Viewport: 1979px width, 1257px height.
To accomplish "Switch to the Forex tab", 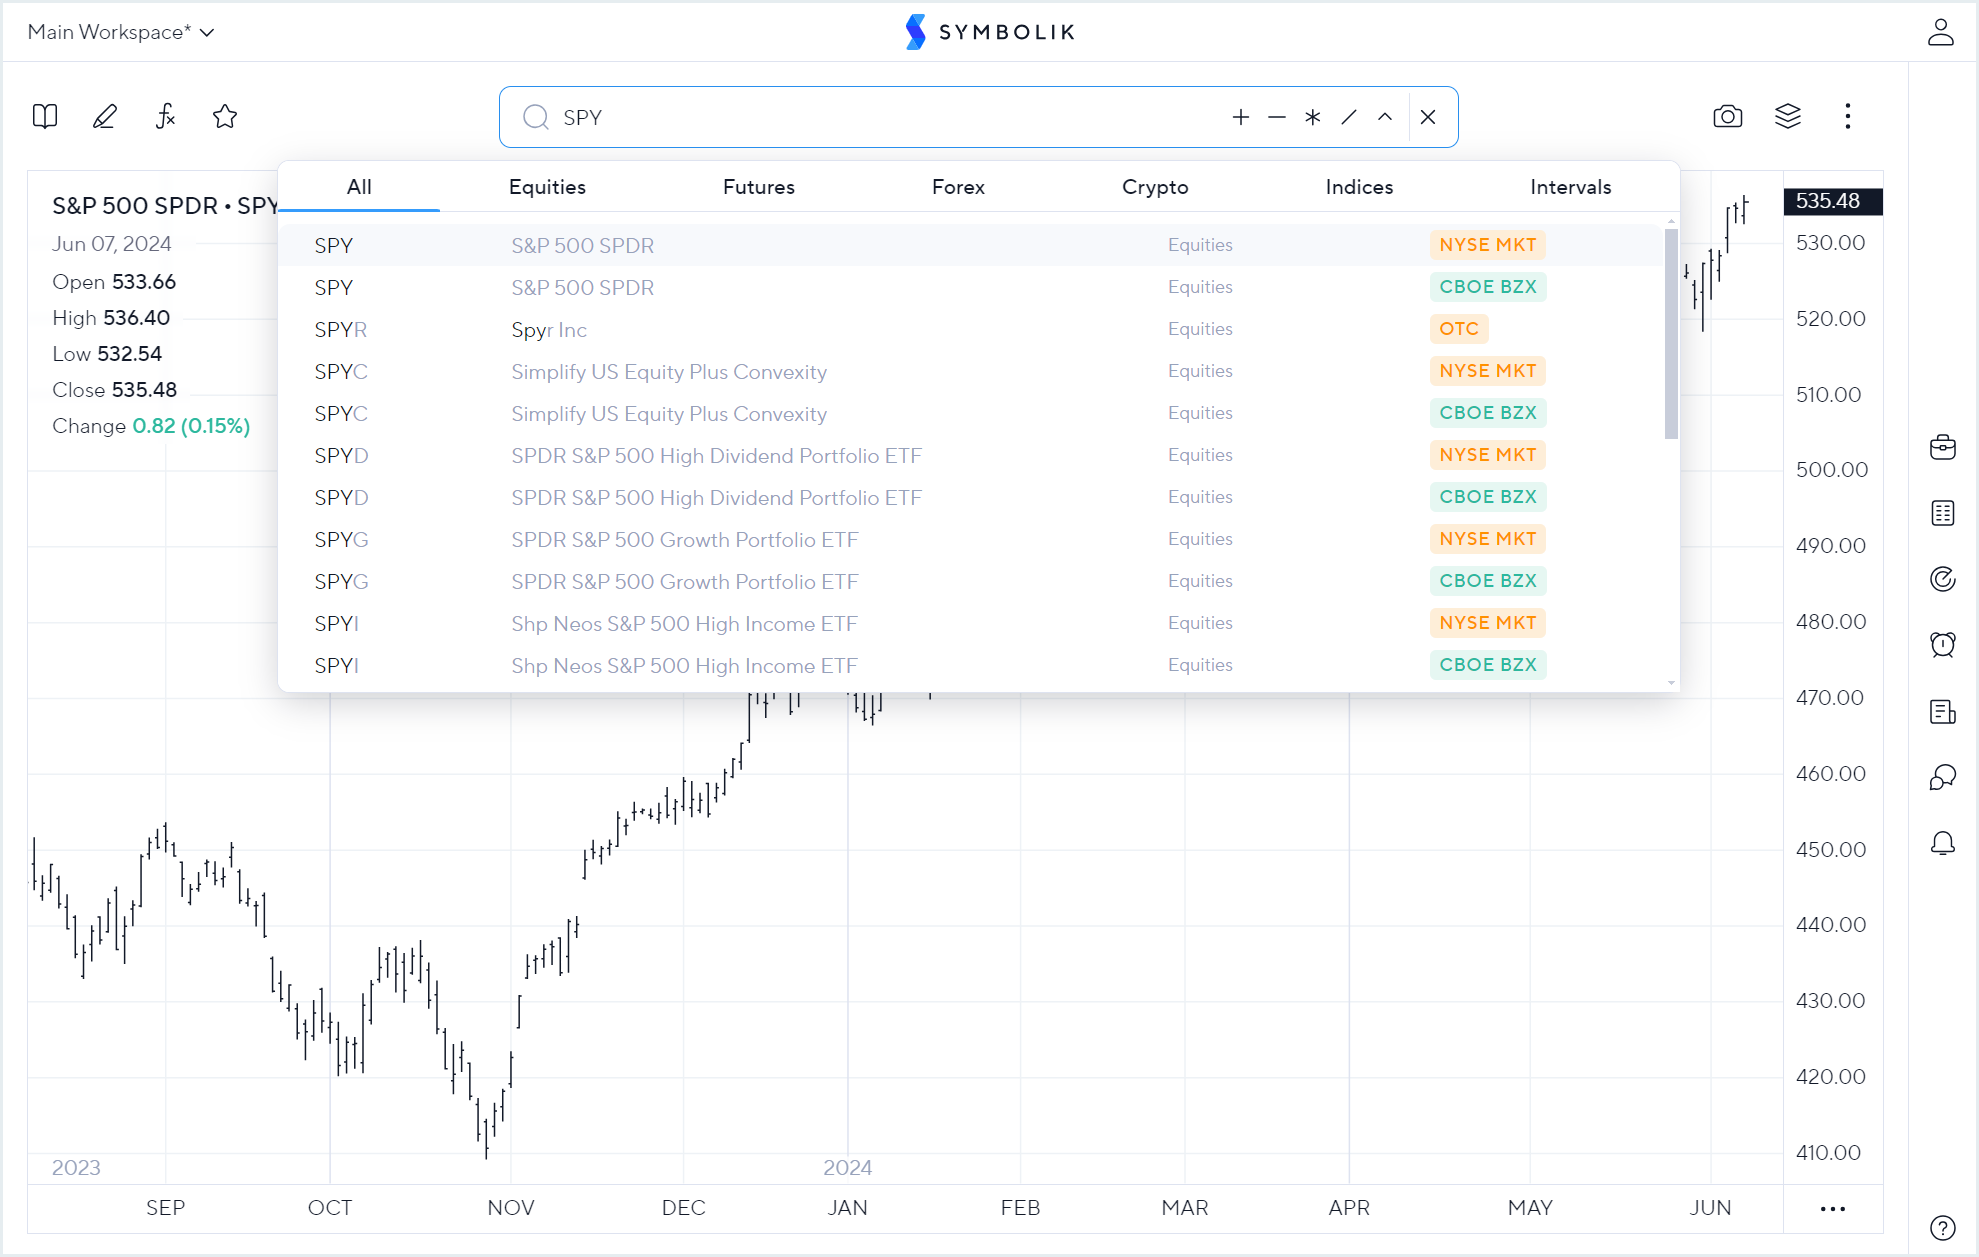I will click(958, 187).
